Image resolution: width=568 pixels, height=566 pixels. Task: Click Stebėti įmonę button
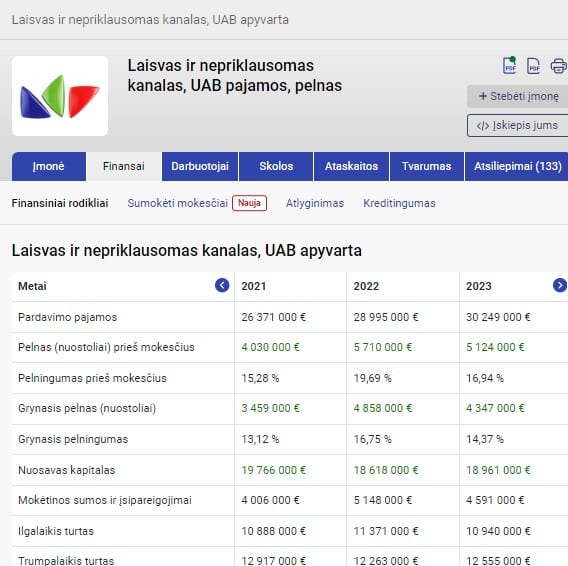click(x=518, y=96)
